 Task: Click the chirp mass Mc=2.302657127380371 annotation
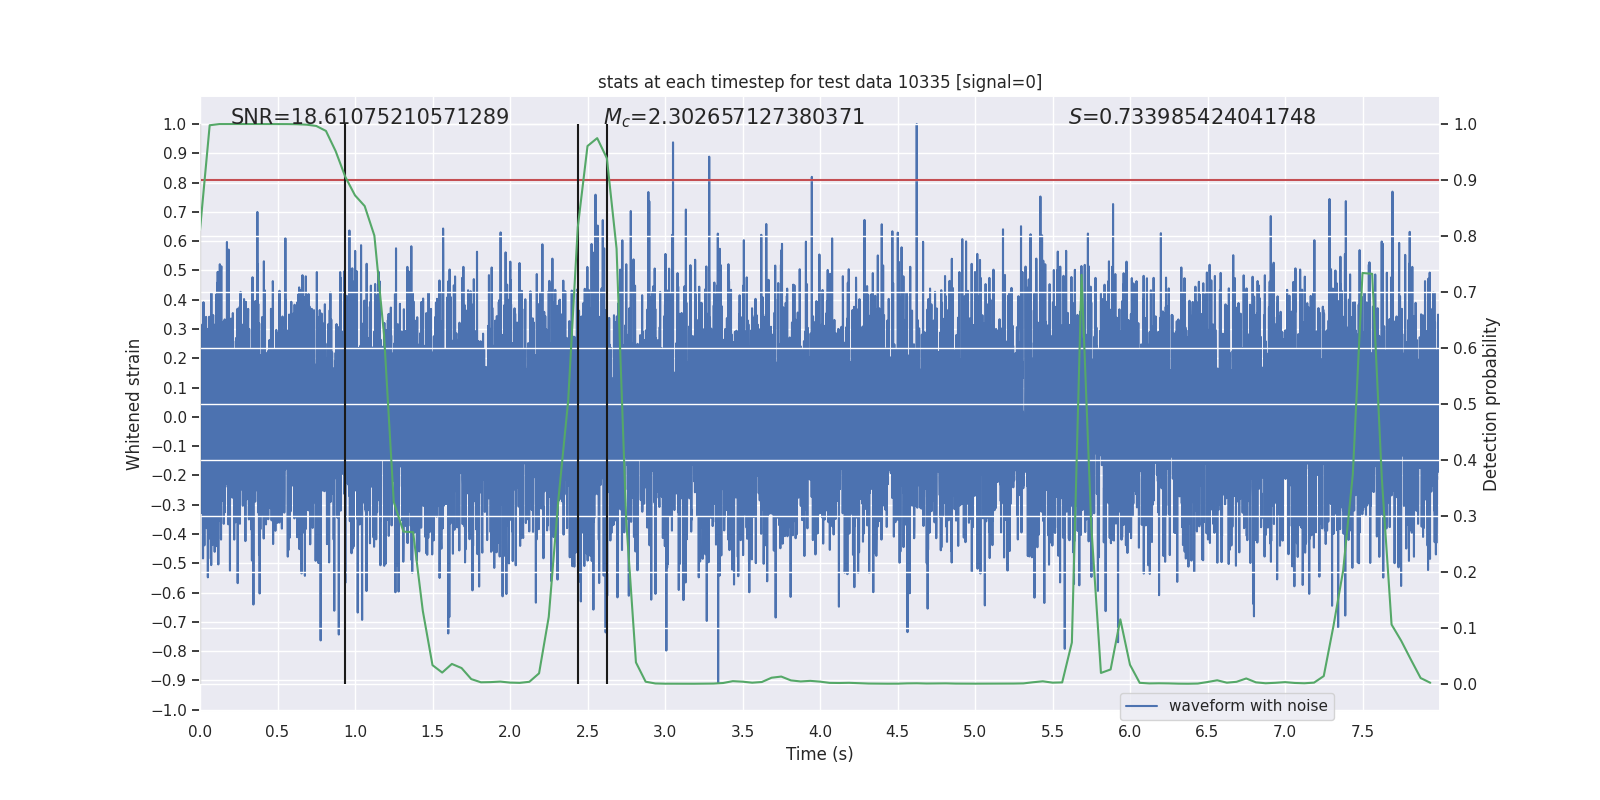click(x=734, y=117)
